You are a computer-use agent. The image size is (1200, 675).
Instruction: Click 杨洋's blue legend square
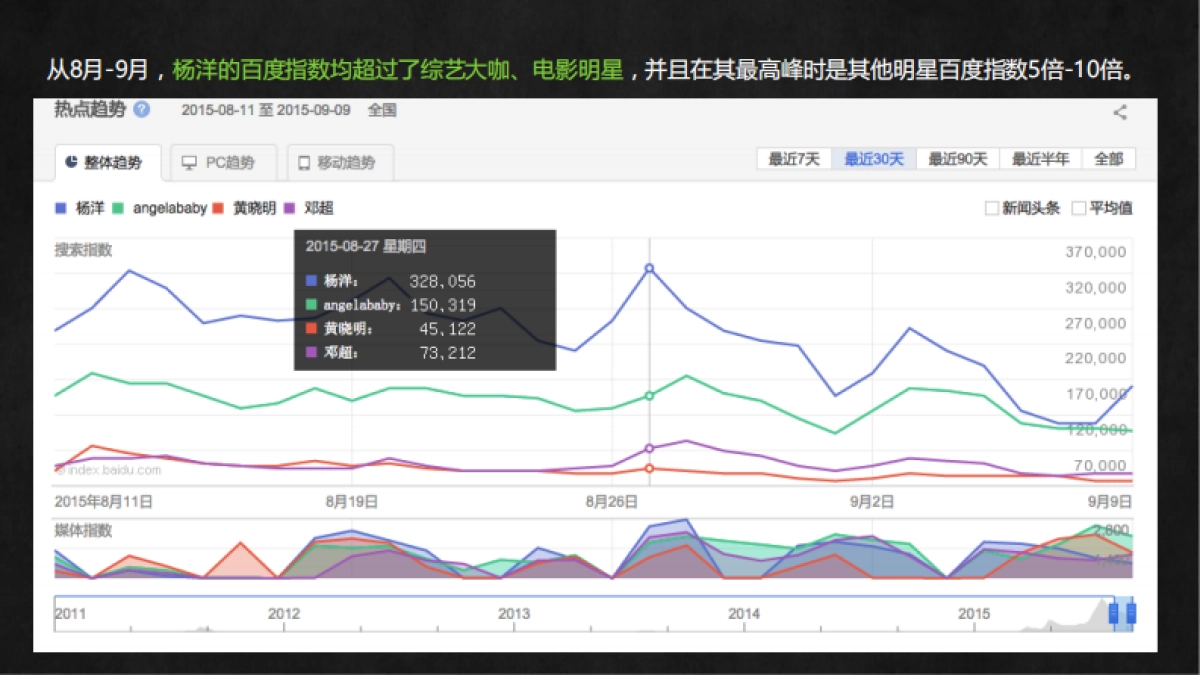click(x=57, y=207)
